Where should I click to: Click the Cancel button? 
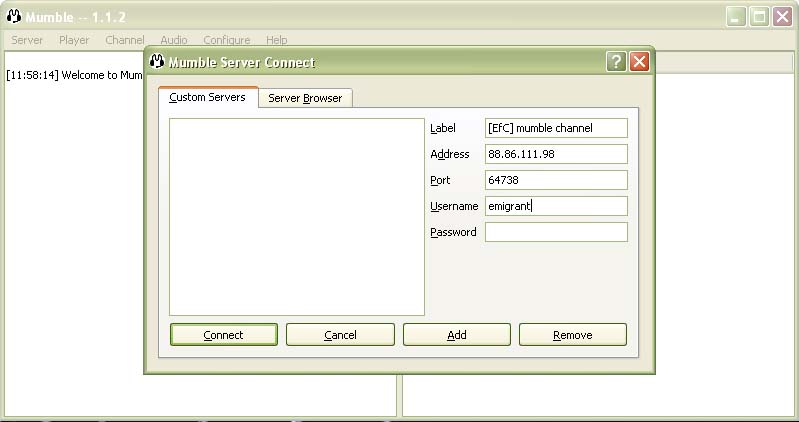pyautogui.click(x=340, y=335)
